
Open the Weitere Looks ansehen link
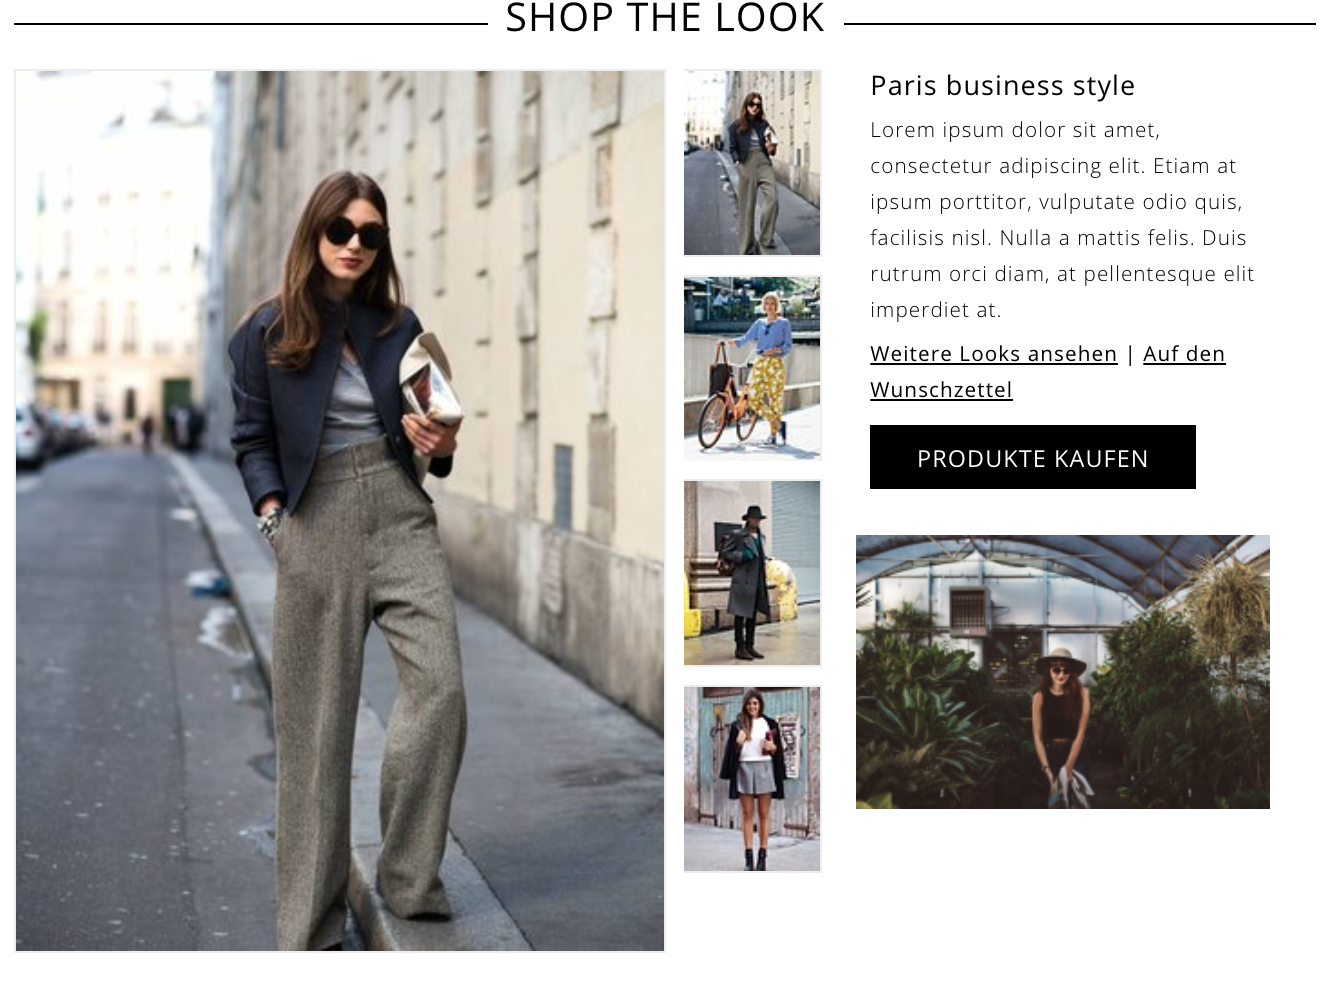[x=993, y=354]
